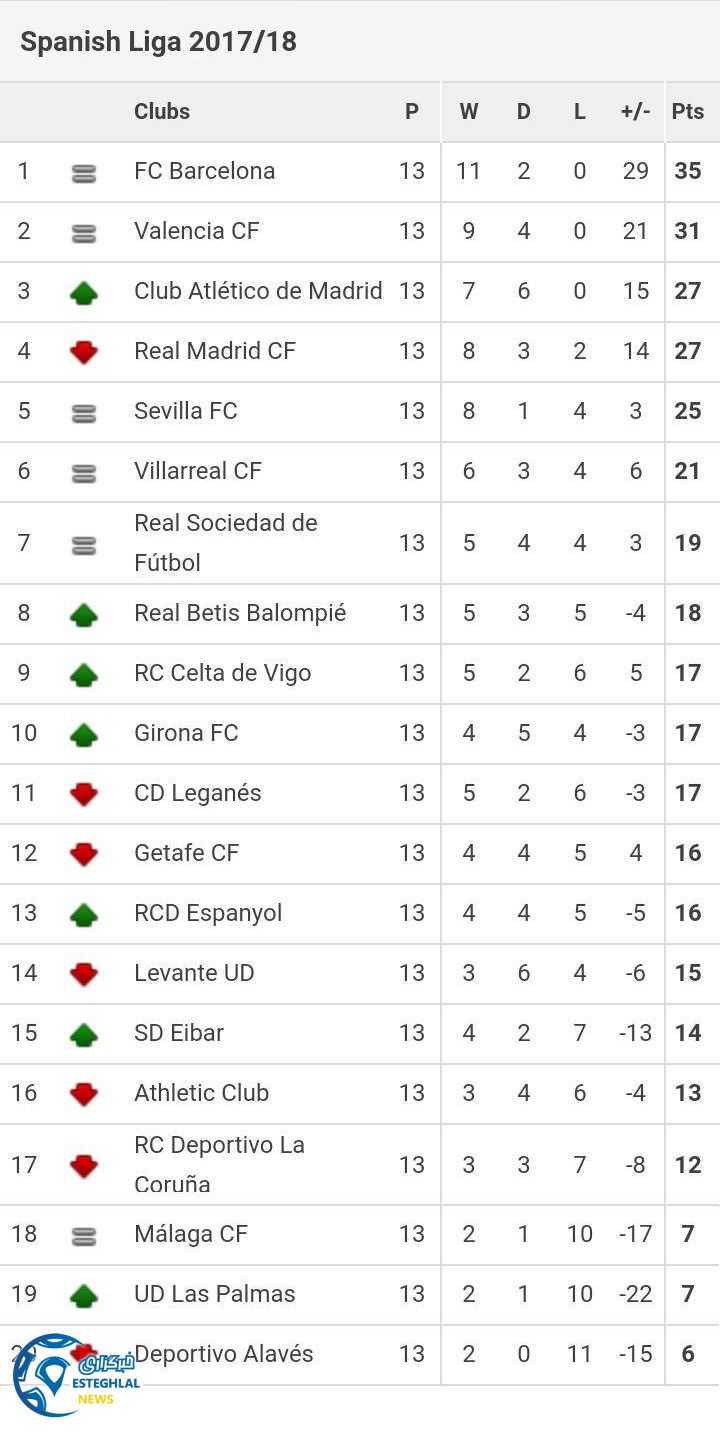Click the green up arrow beside Real Betis Balompié
Screen dimensions: 720x1439
click(84, 615)
